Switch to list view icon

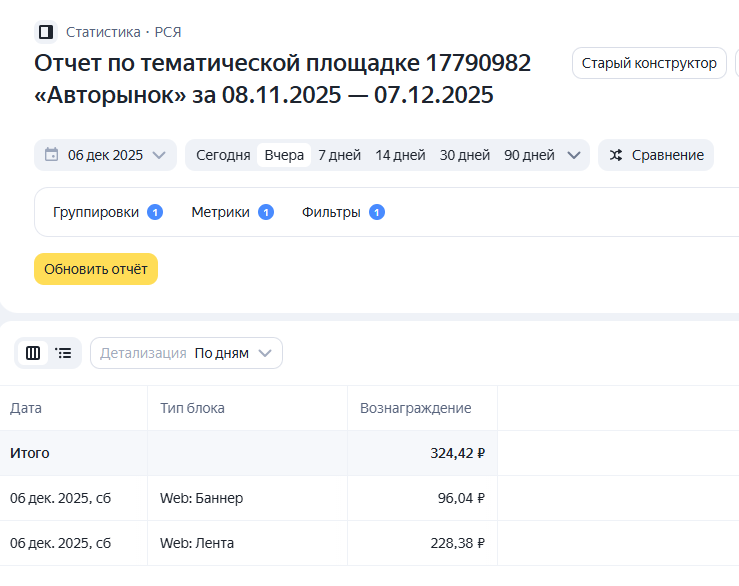click(x=64, y=353)
